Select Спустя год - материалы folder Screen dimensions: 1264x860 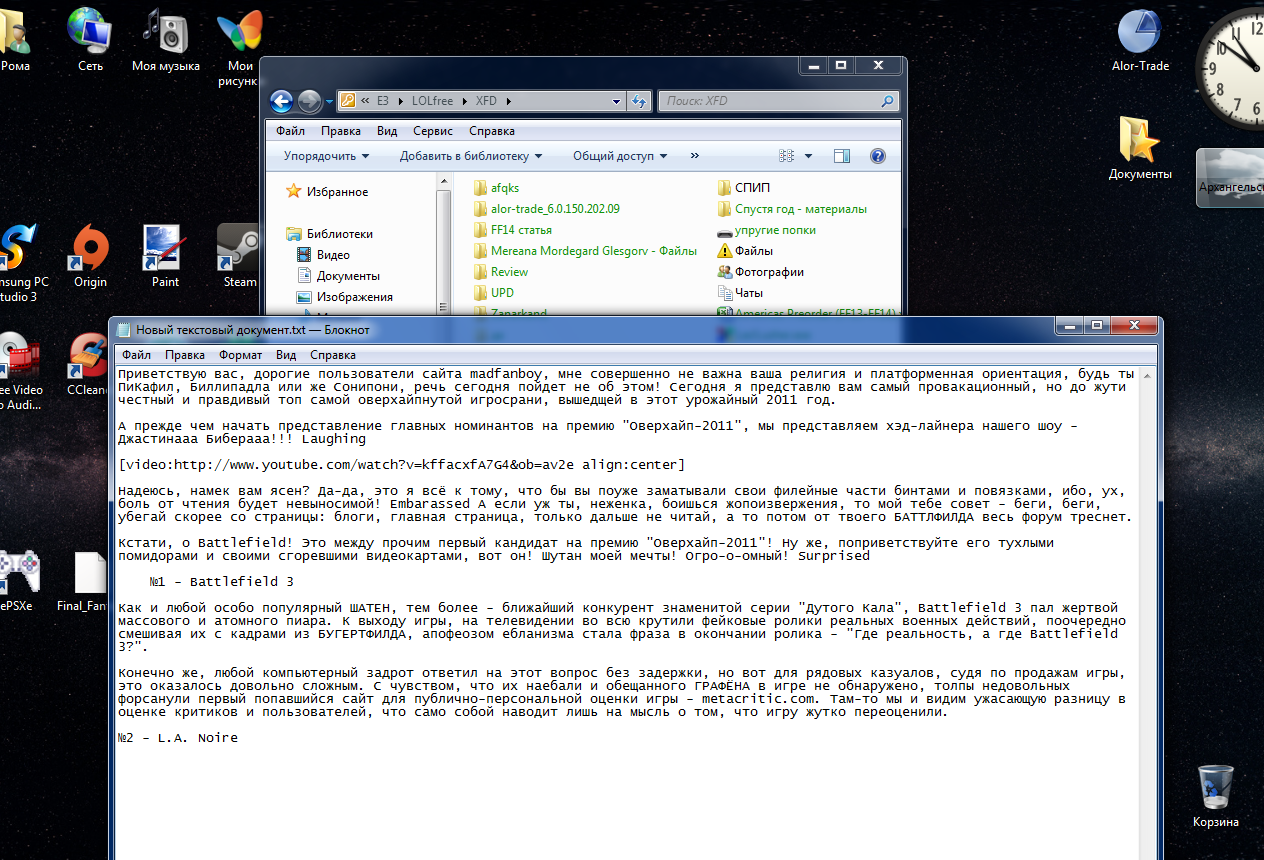pos(792,209)
